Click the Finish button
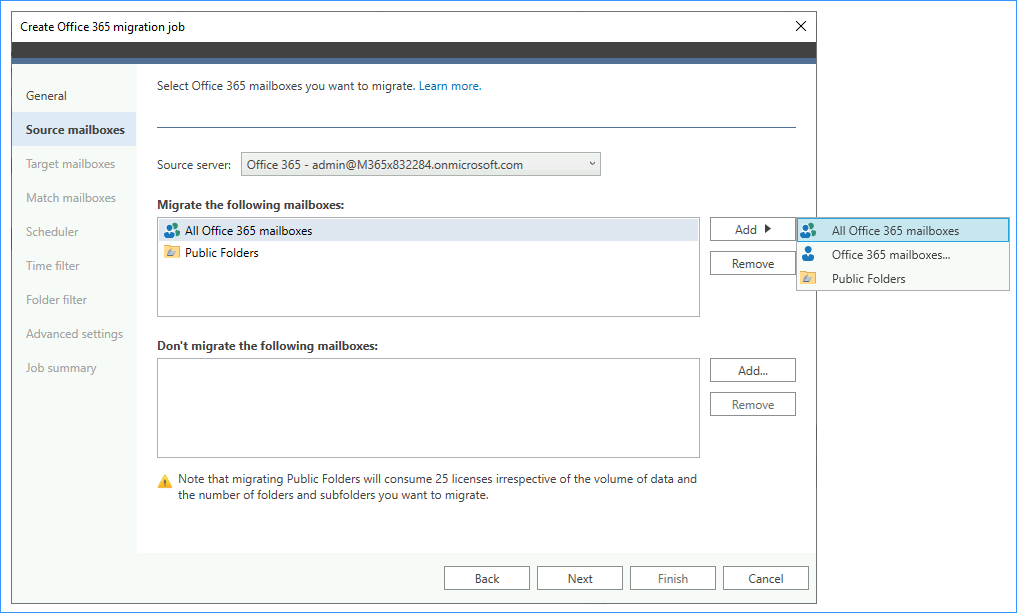The image size is (1017, 613). pos(673,578)
